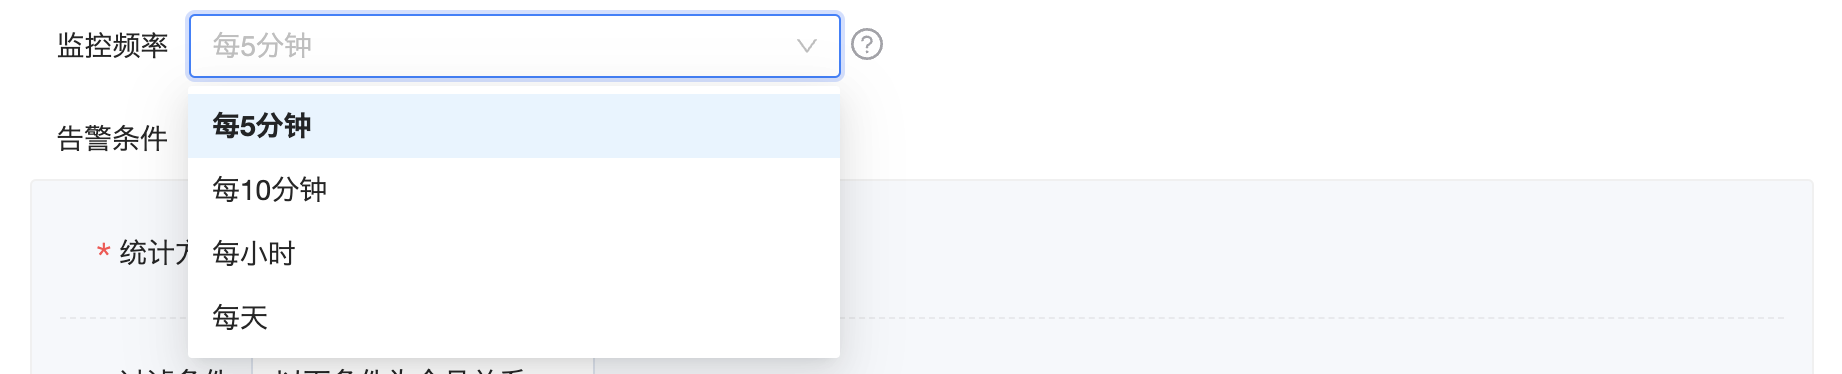Click the 每5分钟 placeholder text in the input

262,46
